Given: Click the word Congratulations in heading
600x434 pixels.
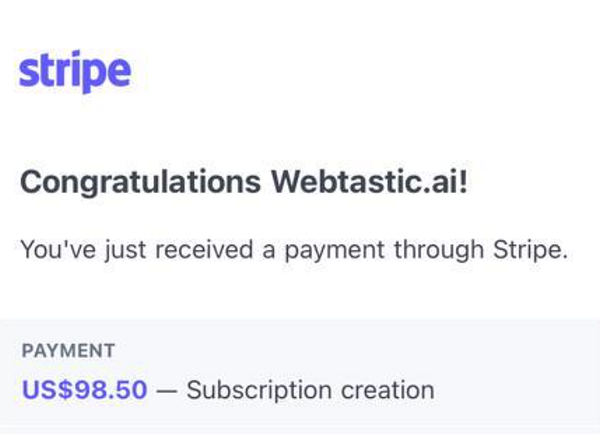Looking at the screenshot, I should pyautogui.click(x=140, y=183).
